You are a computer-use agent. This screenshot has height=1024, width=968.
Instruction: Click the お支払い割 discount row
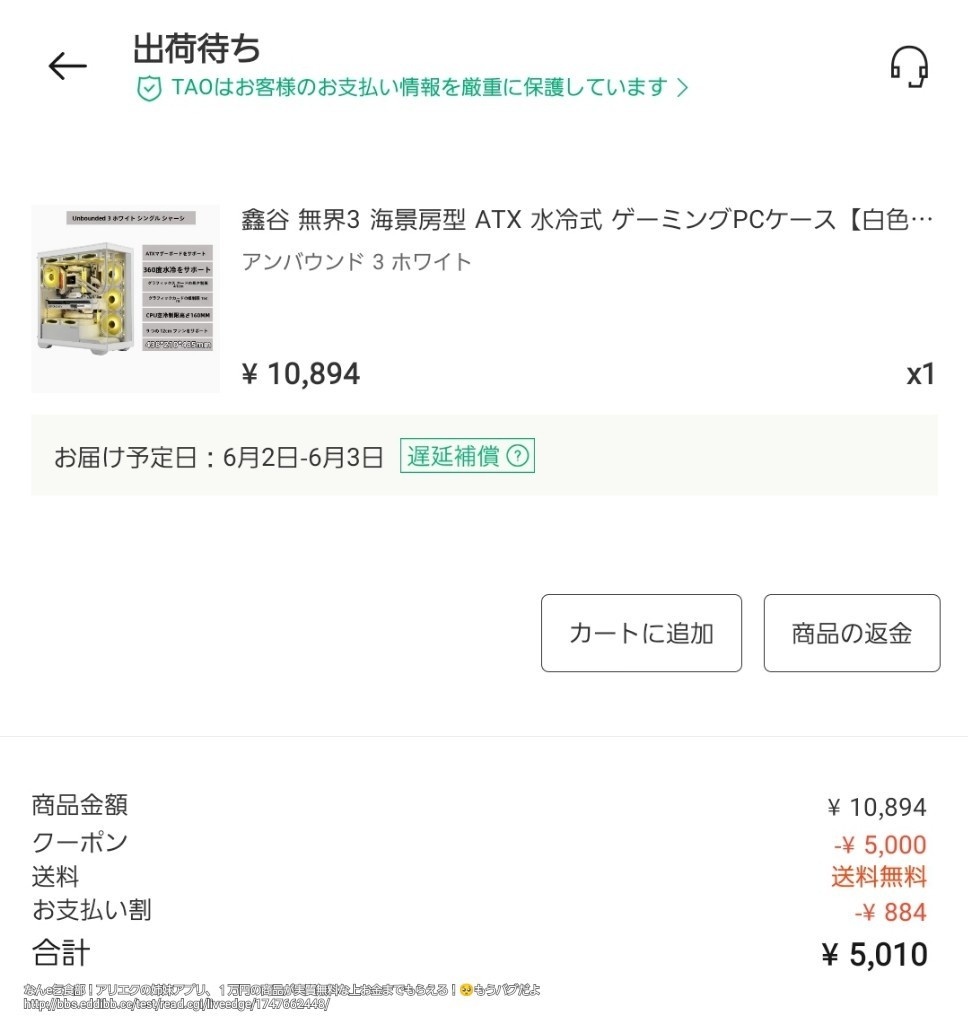point(90,910)
